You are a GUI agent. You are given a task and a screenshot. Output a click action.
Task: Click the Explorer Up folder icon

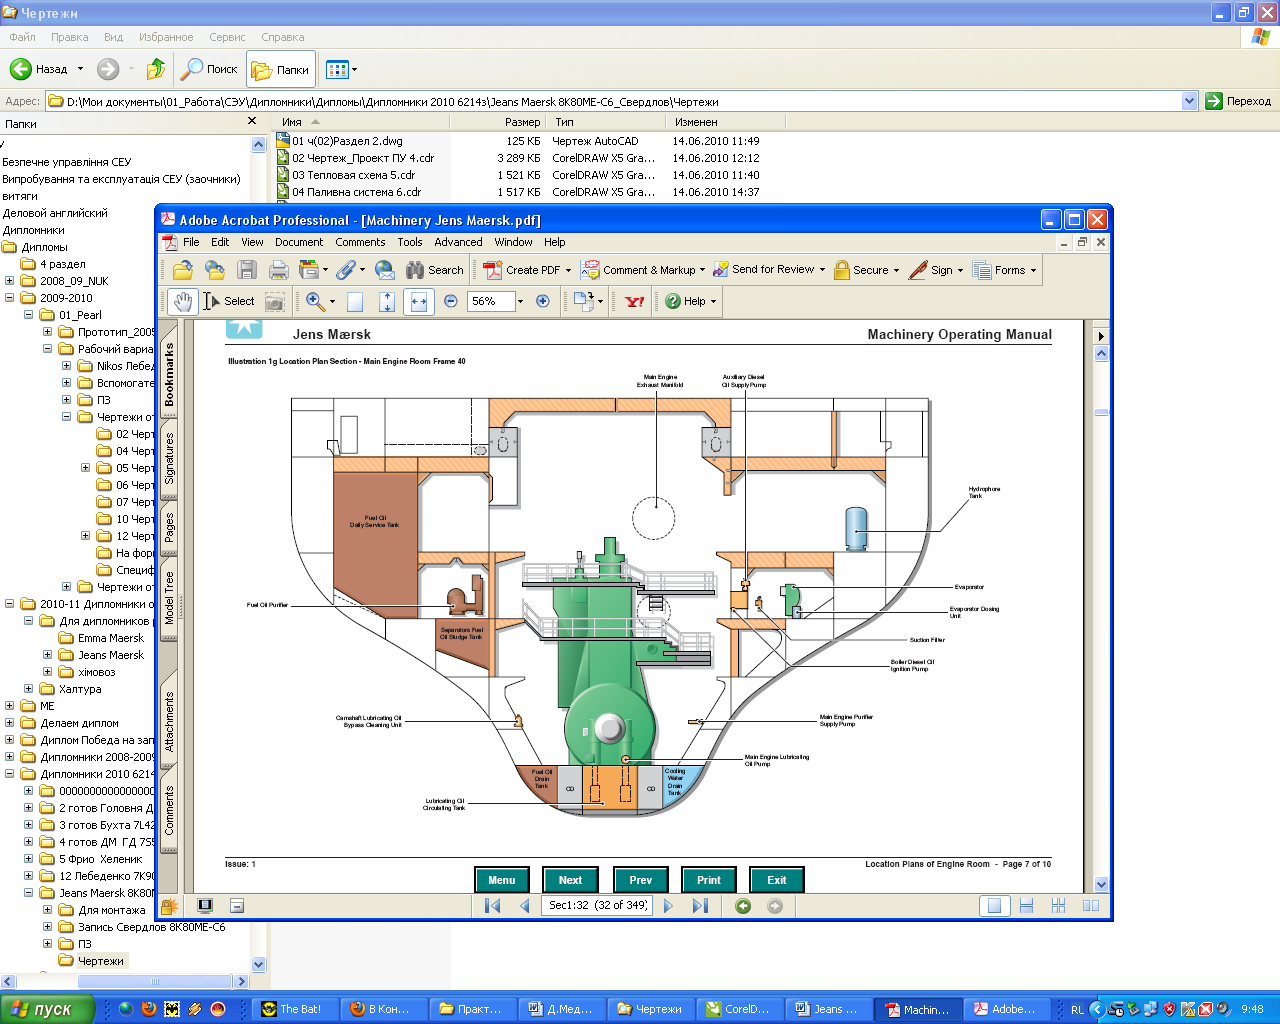point(156,69)
